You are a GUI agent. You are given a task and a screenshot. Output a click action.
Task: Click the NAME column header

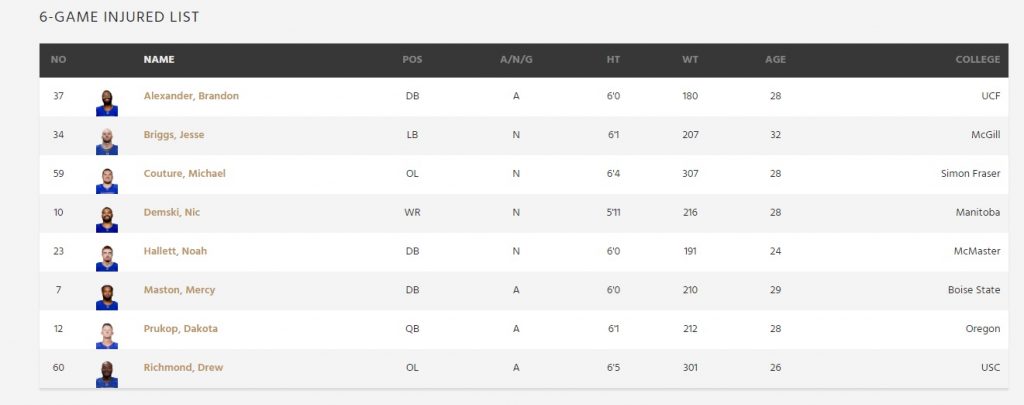159,59
